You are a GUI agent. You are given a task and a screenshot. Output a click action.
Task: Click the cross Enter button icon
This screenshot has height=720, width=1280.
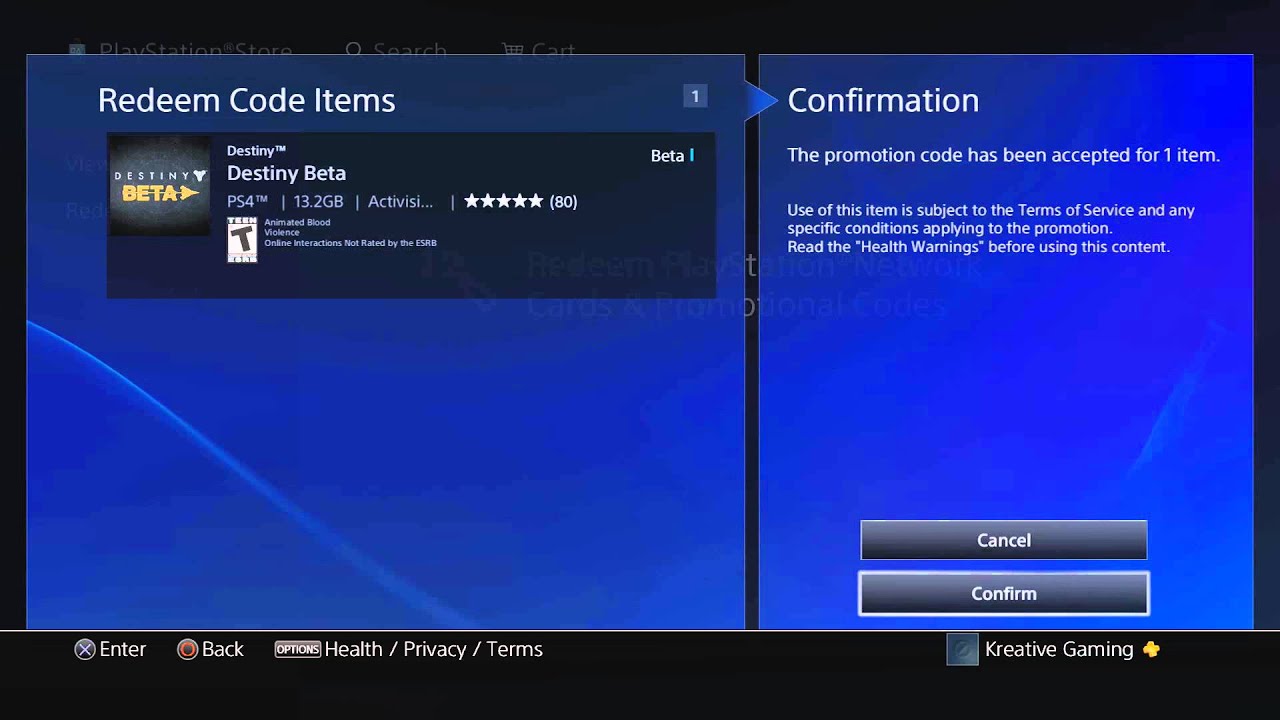(85, 649)
